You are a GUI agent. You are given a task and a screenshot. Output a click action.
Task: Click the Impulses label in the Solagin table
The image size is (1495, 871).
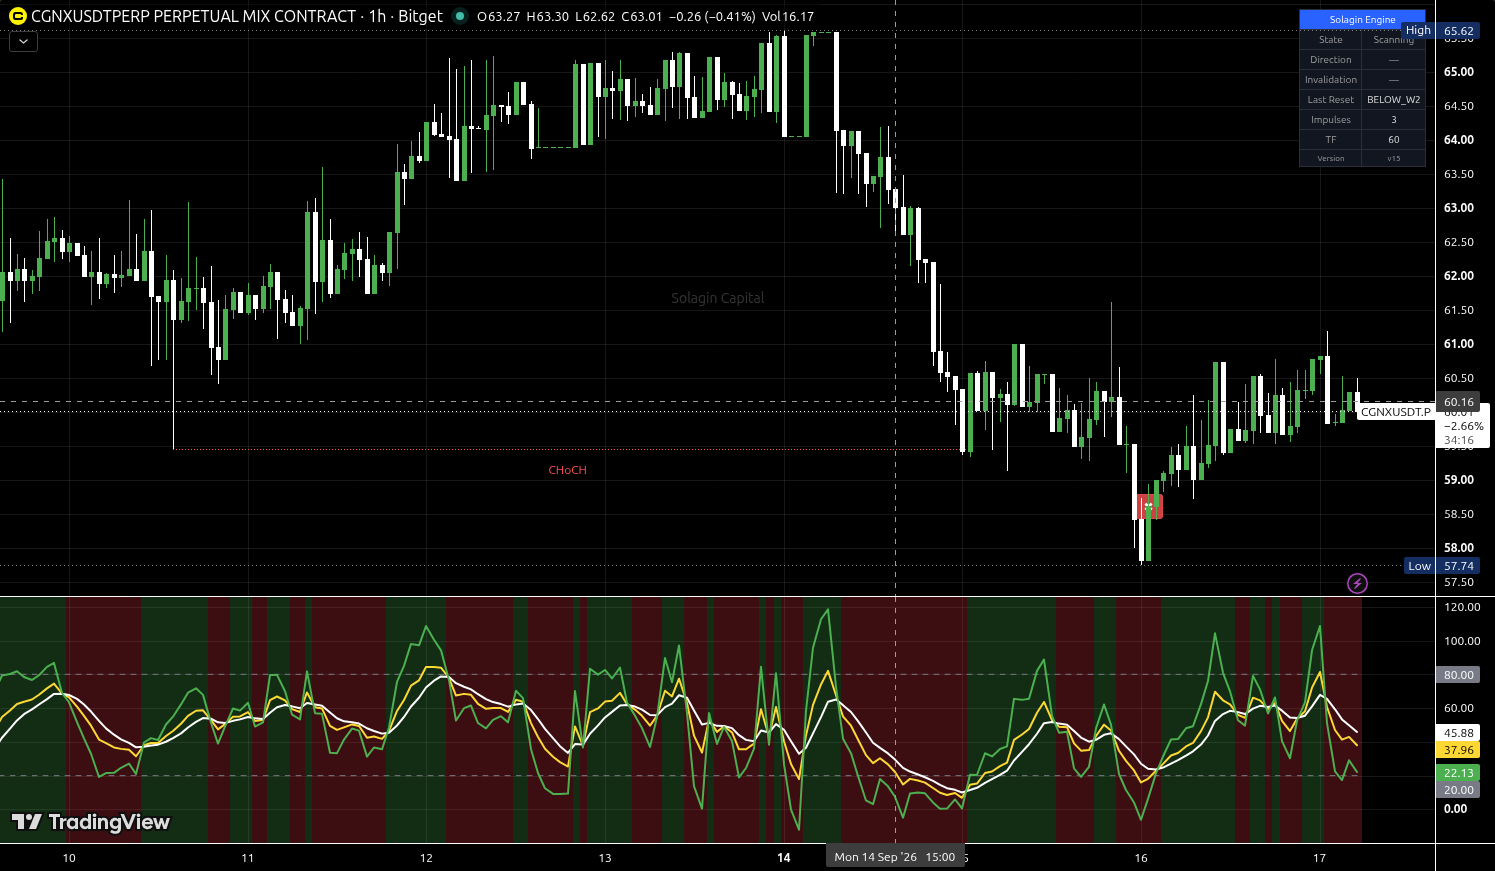(x=1331, y=120)
